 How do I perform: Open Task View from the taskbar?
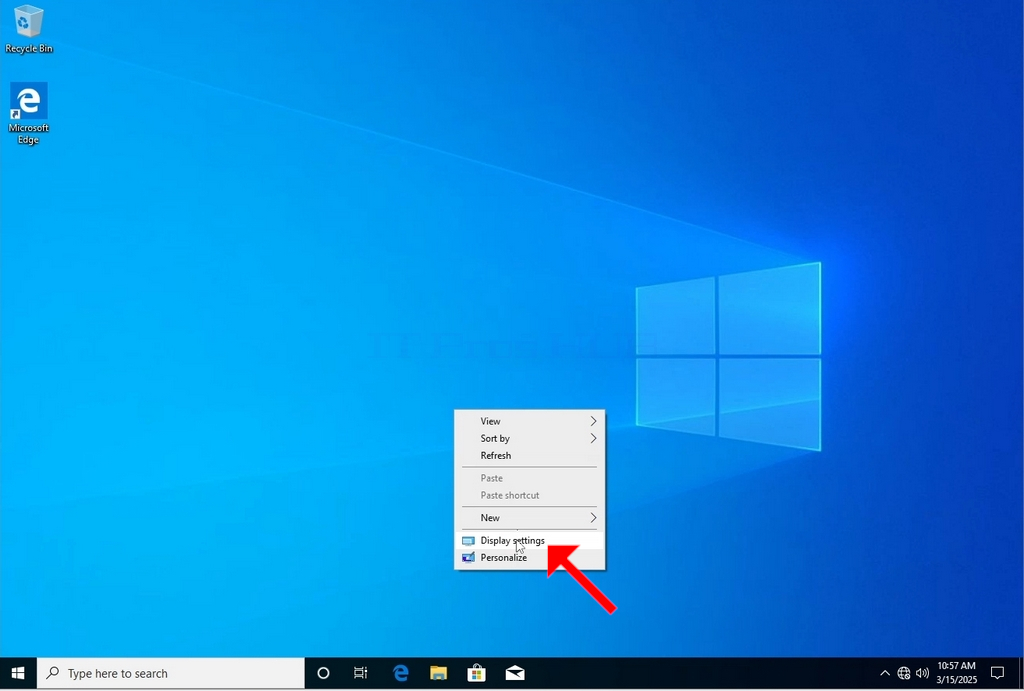click(x=360, y=673)
